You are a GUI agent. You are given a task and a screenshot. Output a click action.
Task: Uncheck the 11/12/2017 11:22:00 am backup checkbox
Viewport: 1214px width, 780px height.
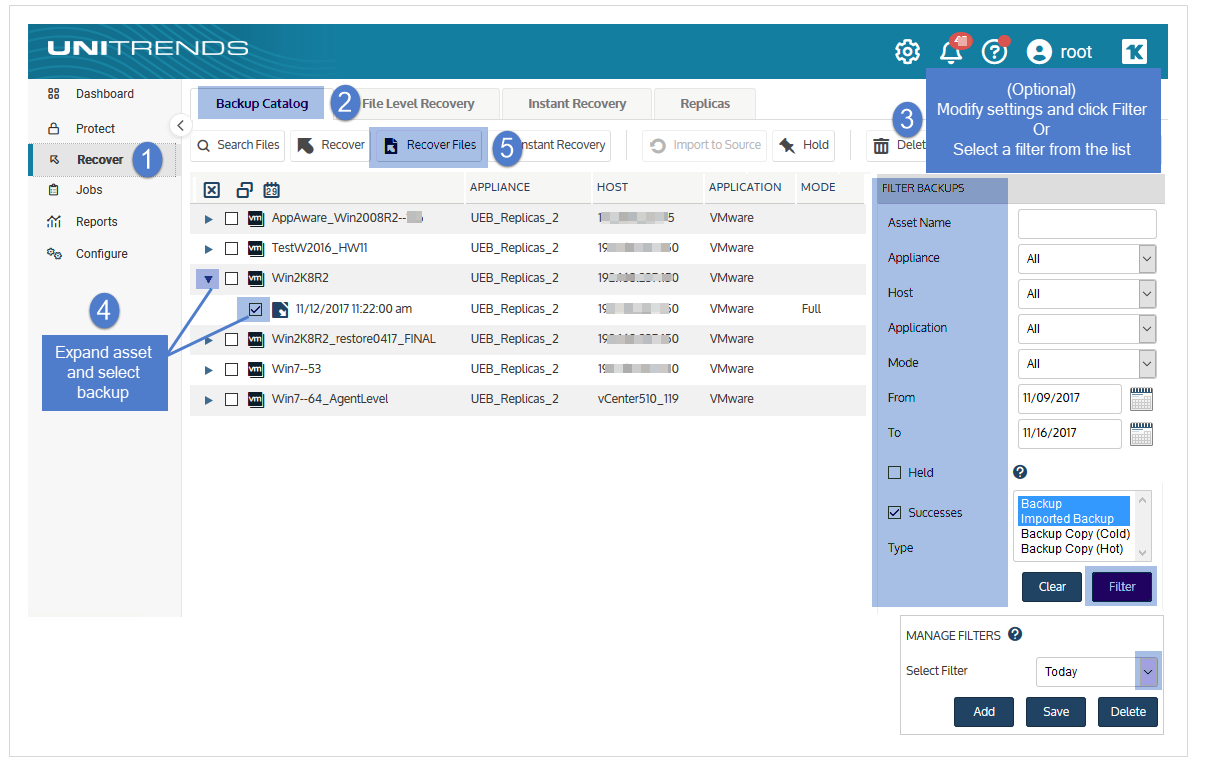[x=255, y=309]
